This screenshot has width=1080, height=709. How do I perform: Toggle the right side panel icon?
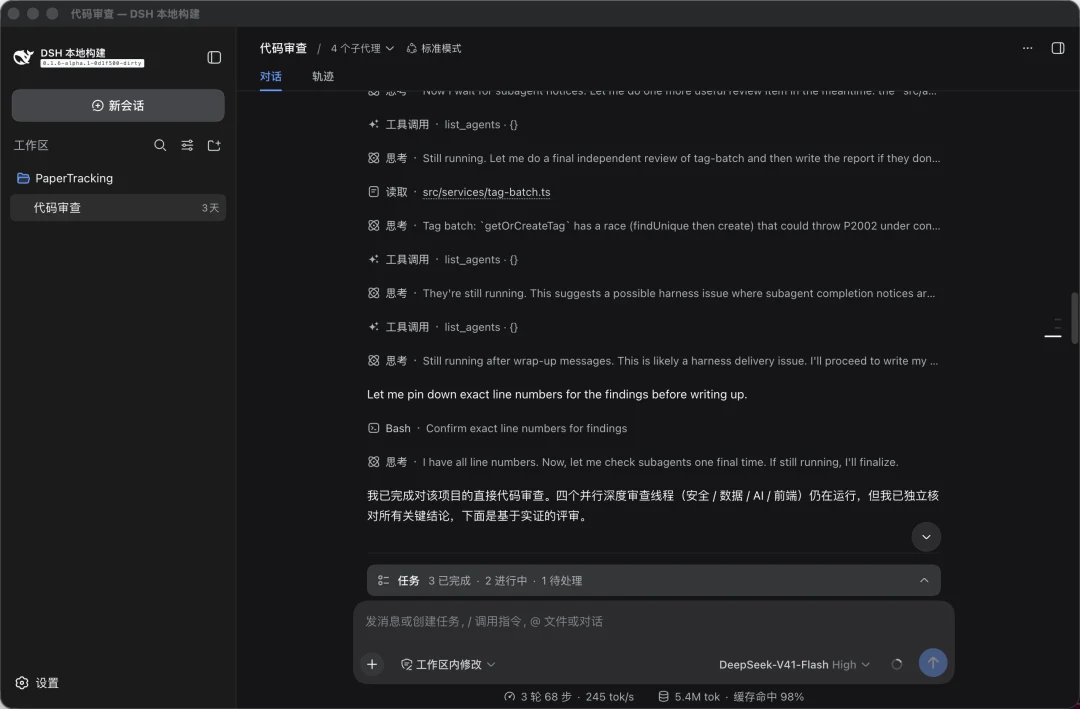[1058, 48]
